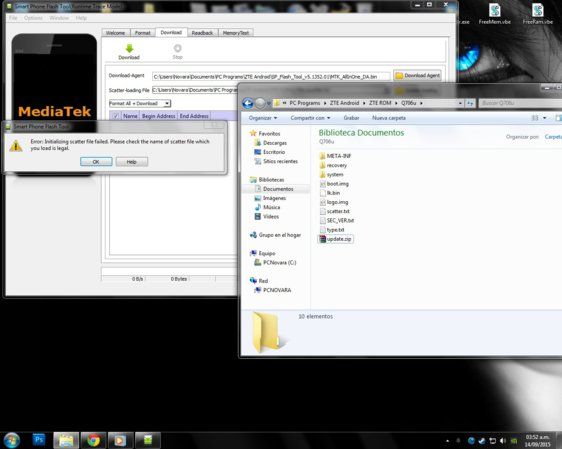
Task: Click Help on the error dialog
Action: click(x=132, y=162)
